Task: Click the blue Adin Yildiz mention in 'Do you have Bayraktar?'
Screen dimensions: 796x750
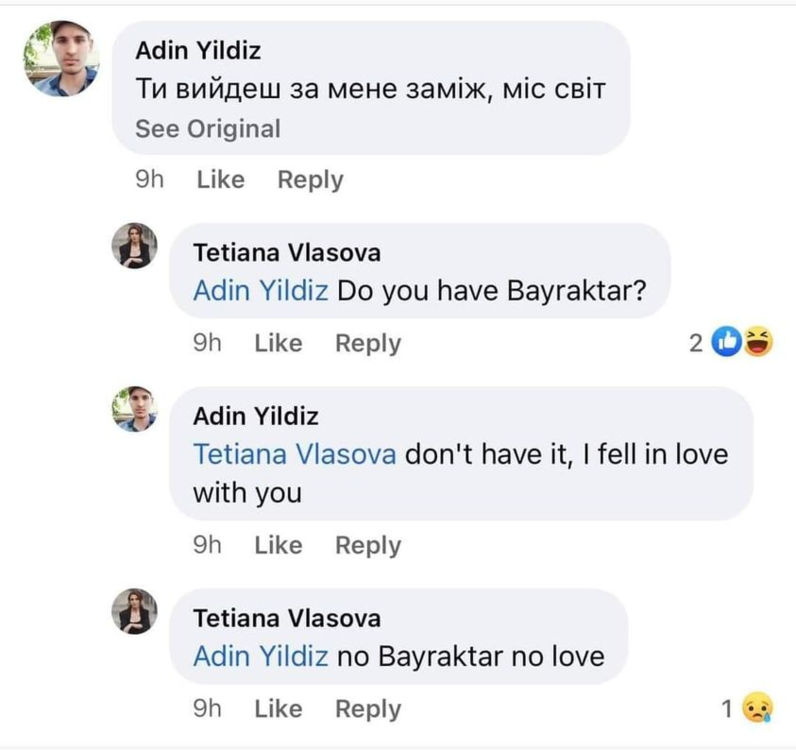Action: tap(260, 292)
